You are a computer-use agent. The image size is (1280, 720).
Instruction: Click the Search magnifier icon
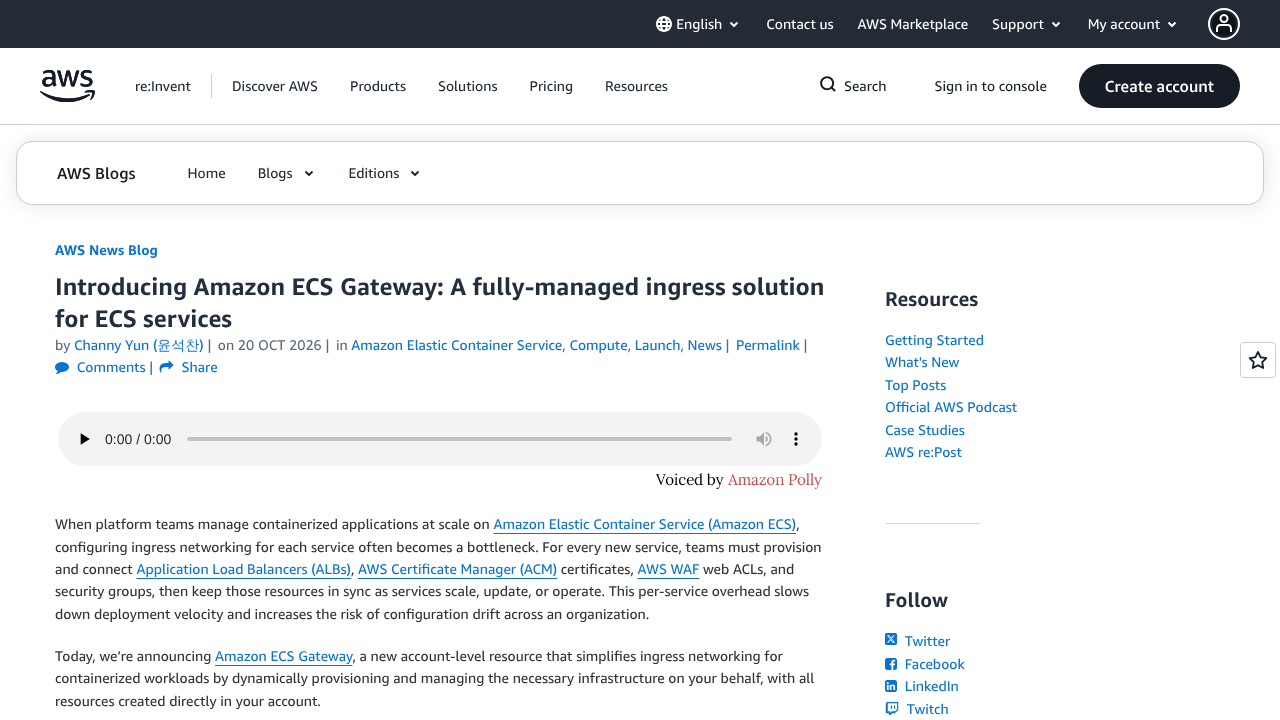pos(828,85)
